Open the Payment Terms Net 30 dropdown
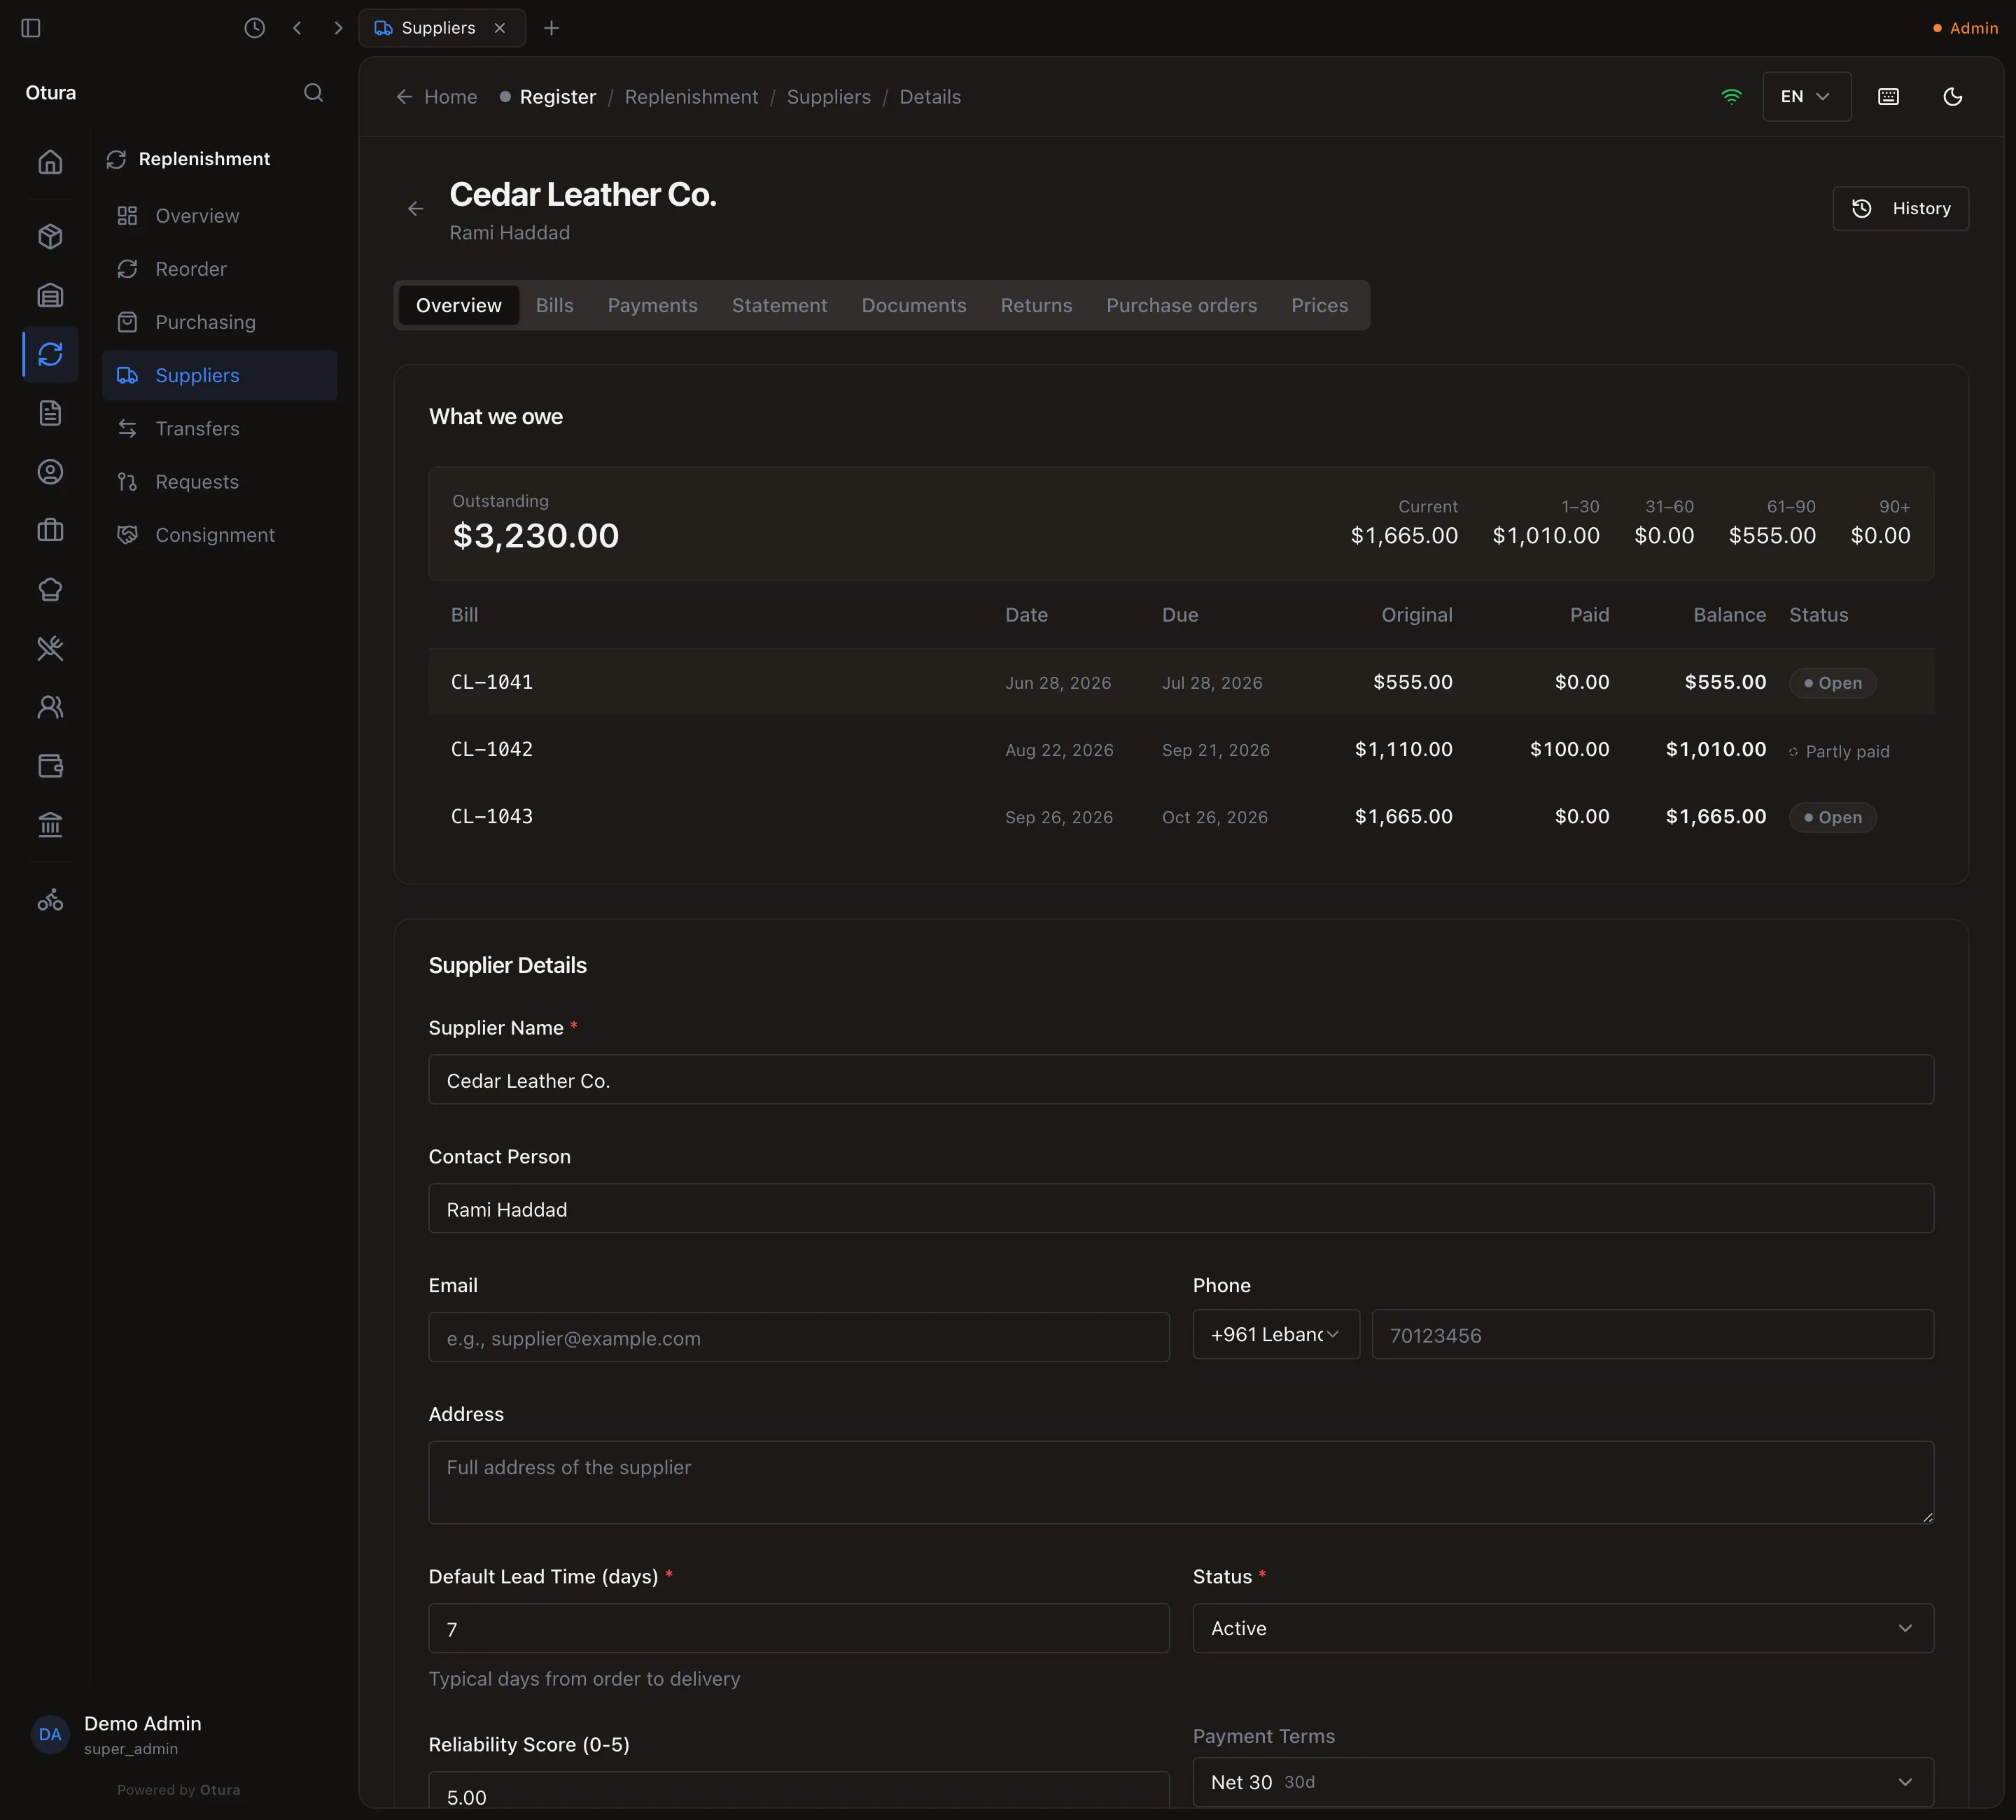The image size is (2016, 1820). (x=1563, y=1782)
